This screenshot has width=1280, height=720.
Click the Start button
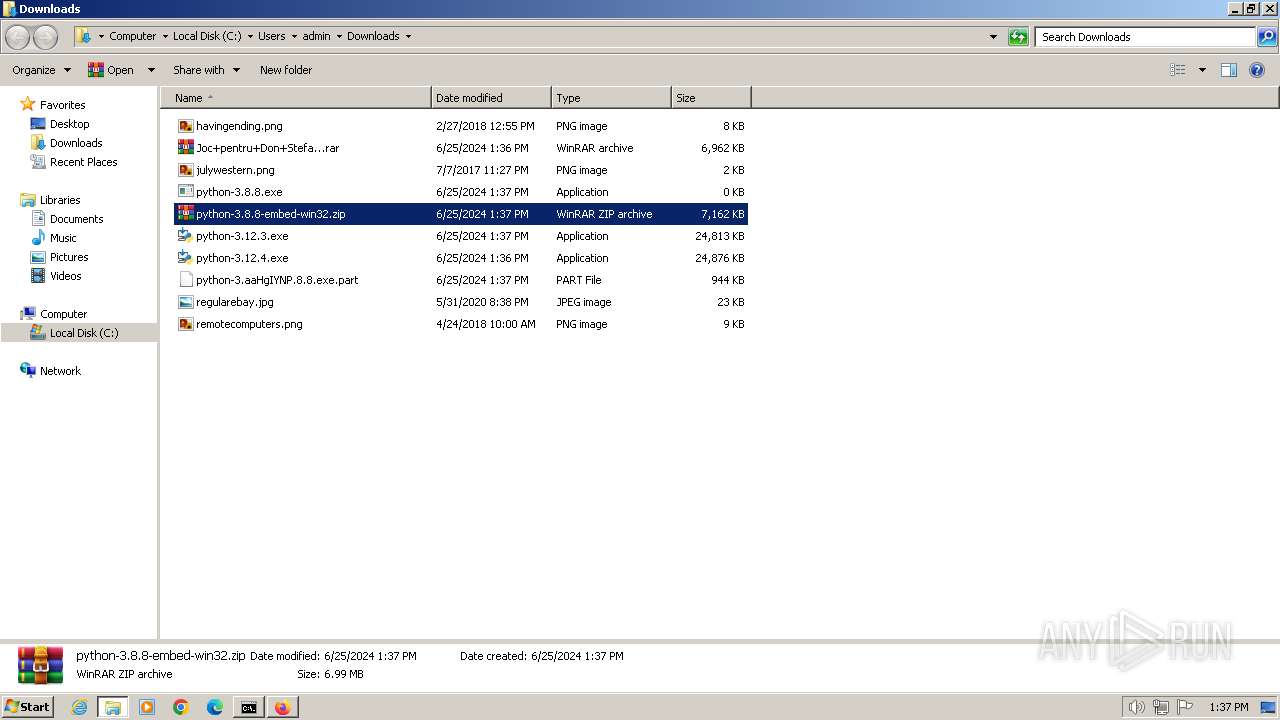tap(28, 707)
